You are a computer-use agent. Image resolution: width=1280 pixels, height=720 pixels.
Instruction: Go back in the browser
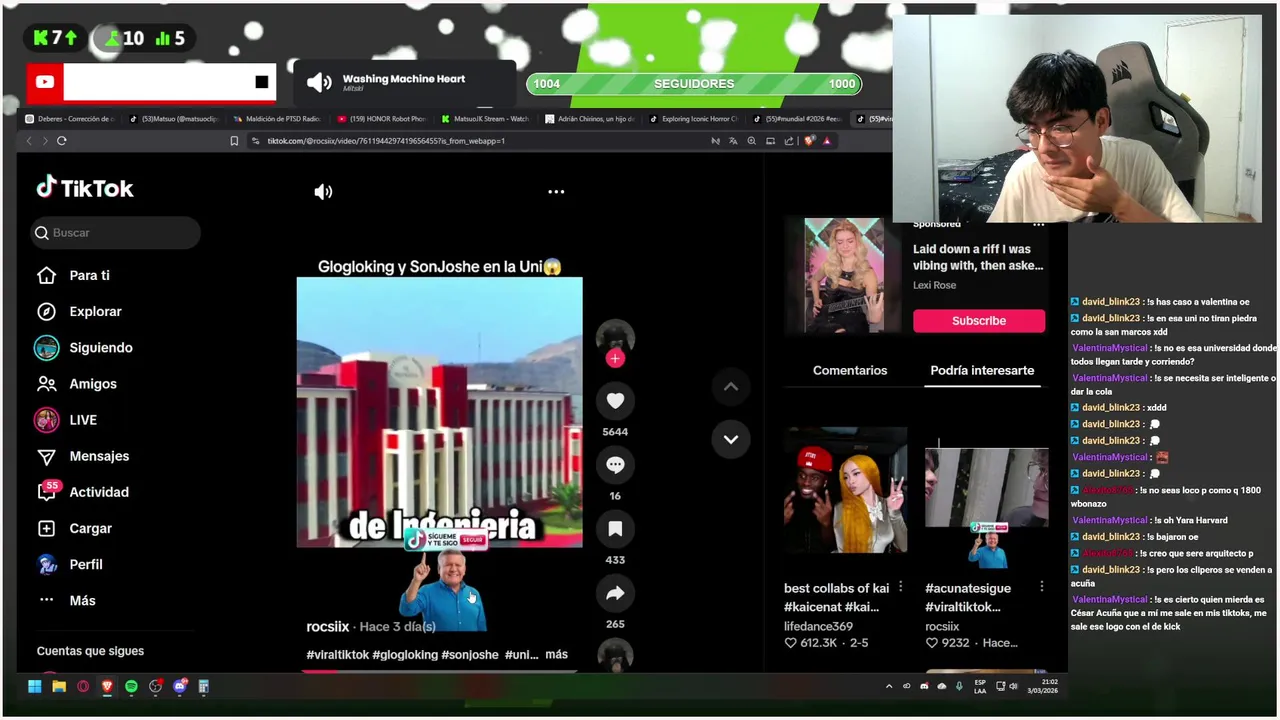(x=29, y=141)
